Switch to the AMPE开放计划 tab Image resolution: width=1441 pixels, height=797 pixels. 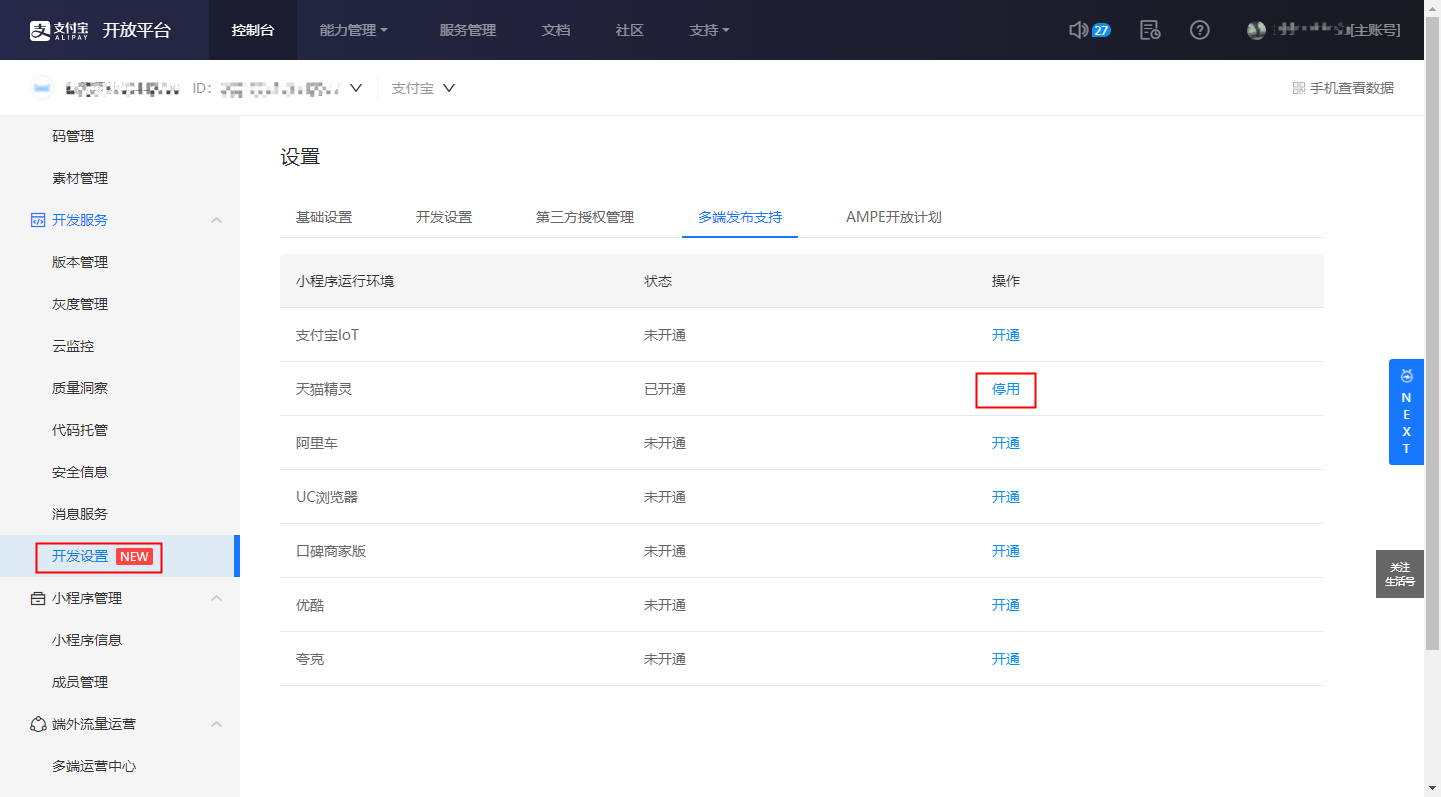[894, 217]
